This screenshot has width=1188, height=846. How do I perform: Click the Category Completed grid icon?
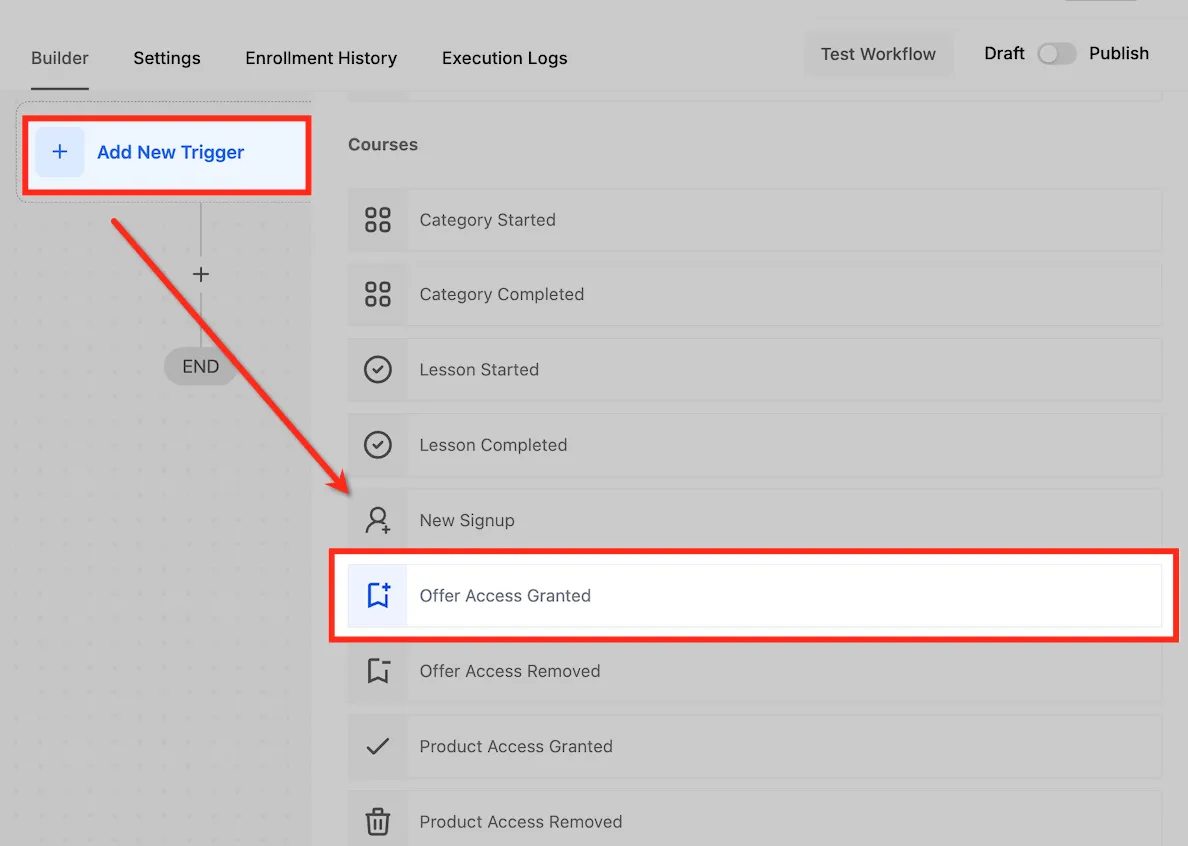(377, 294)
